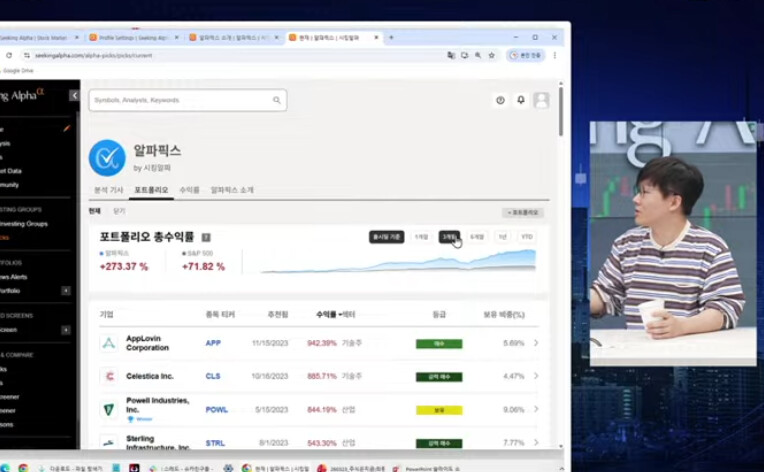
Task: Click the translate page icon
Action: click(451, 56)
